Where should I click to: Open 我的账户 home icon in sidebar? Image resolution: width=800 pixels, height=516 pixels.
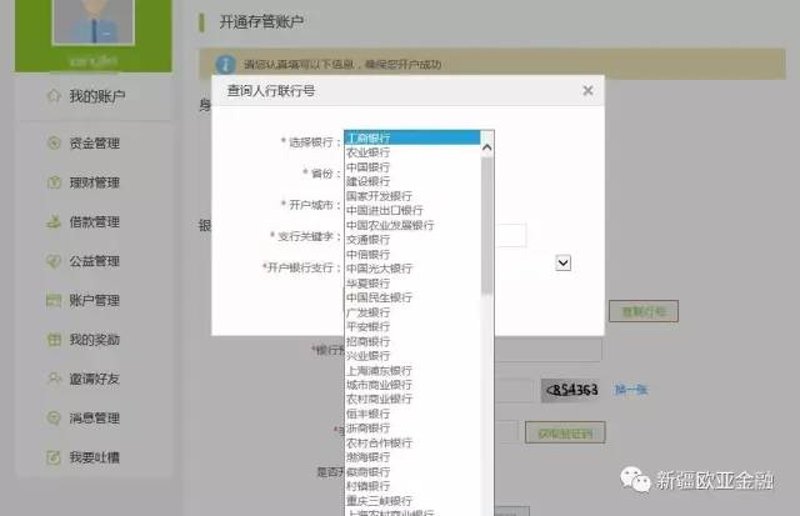coord(54,96)
